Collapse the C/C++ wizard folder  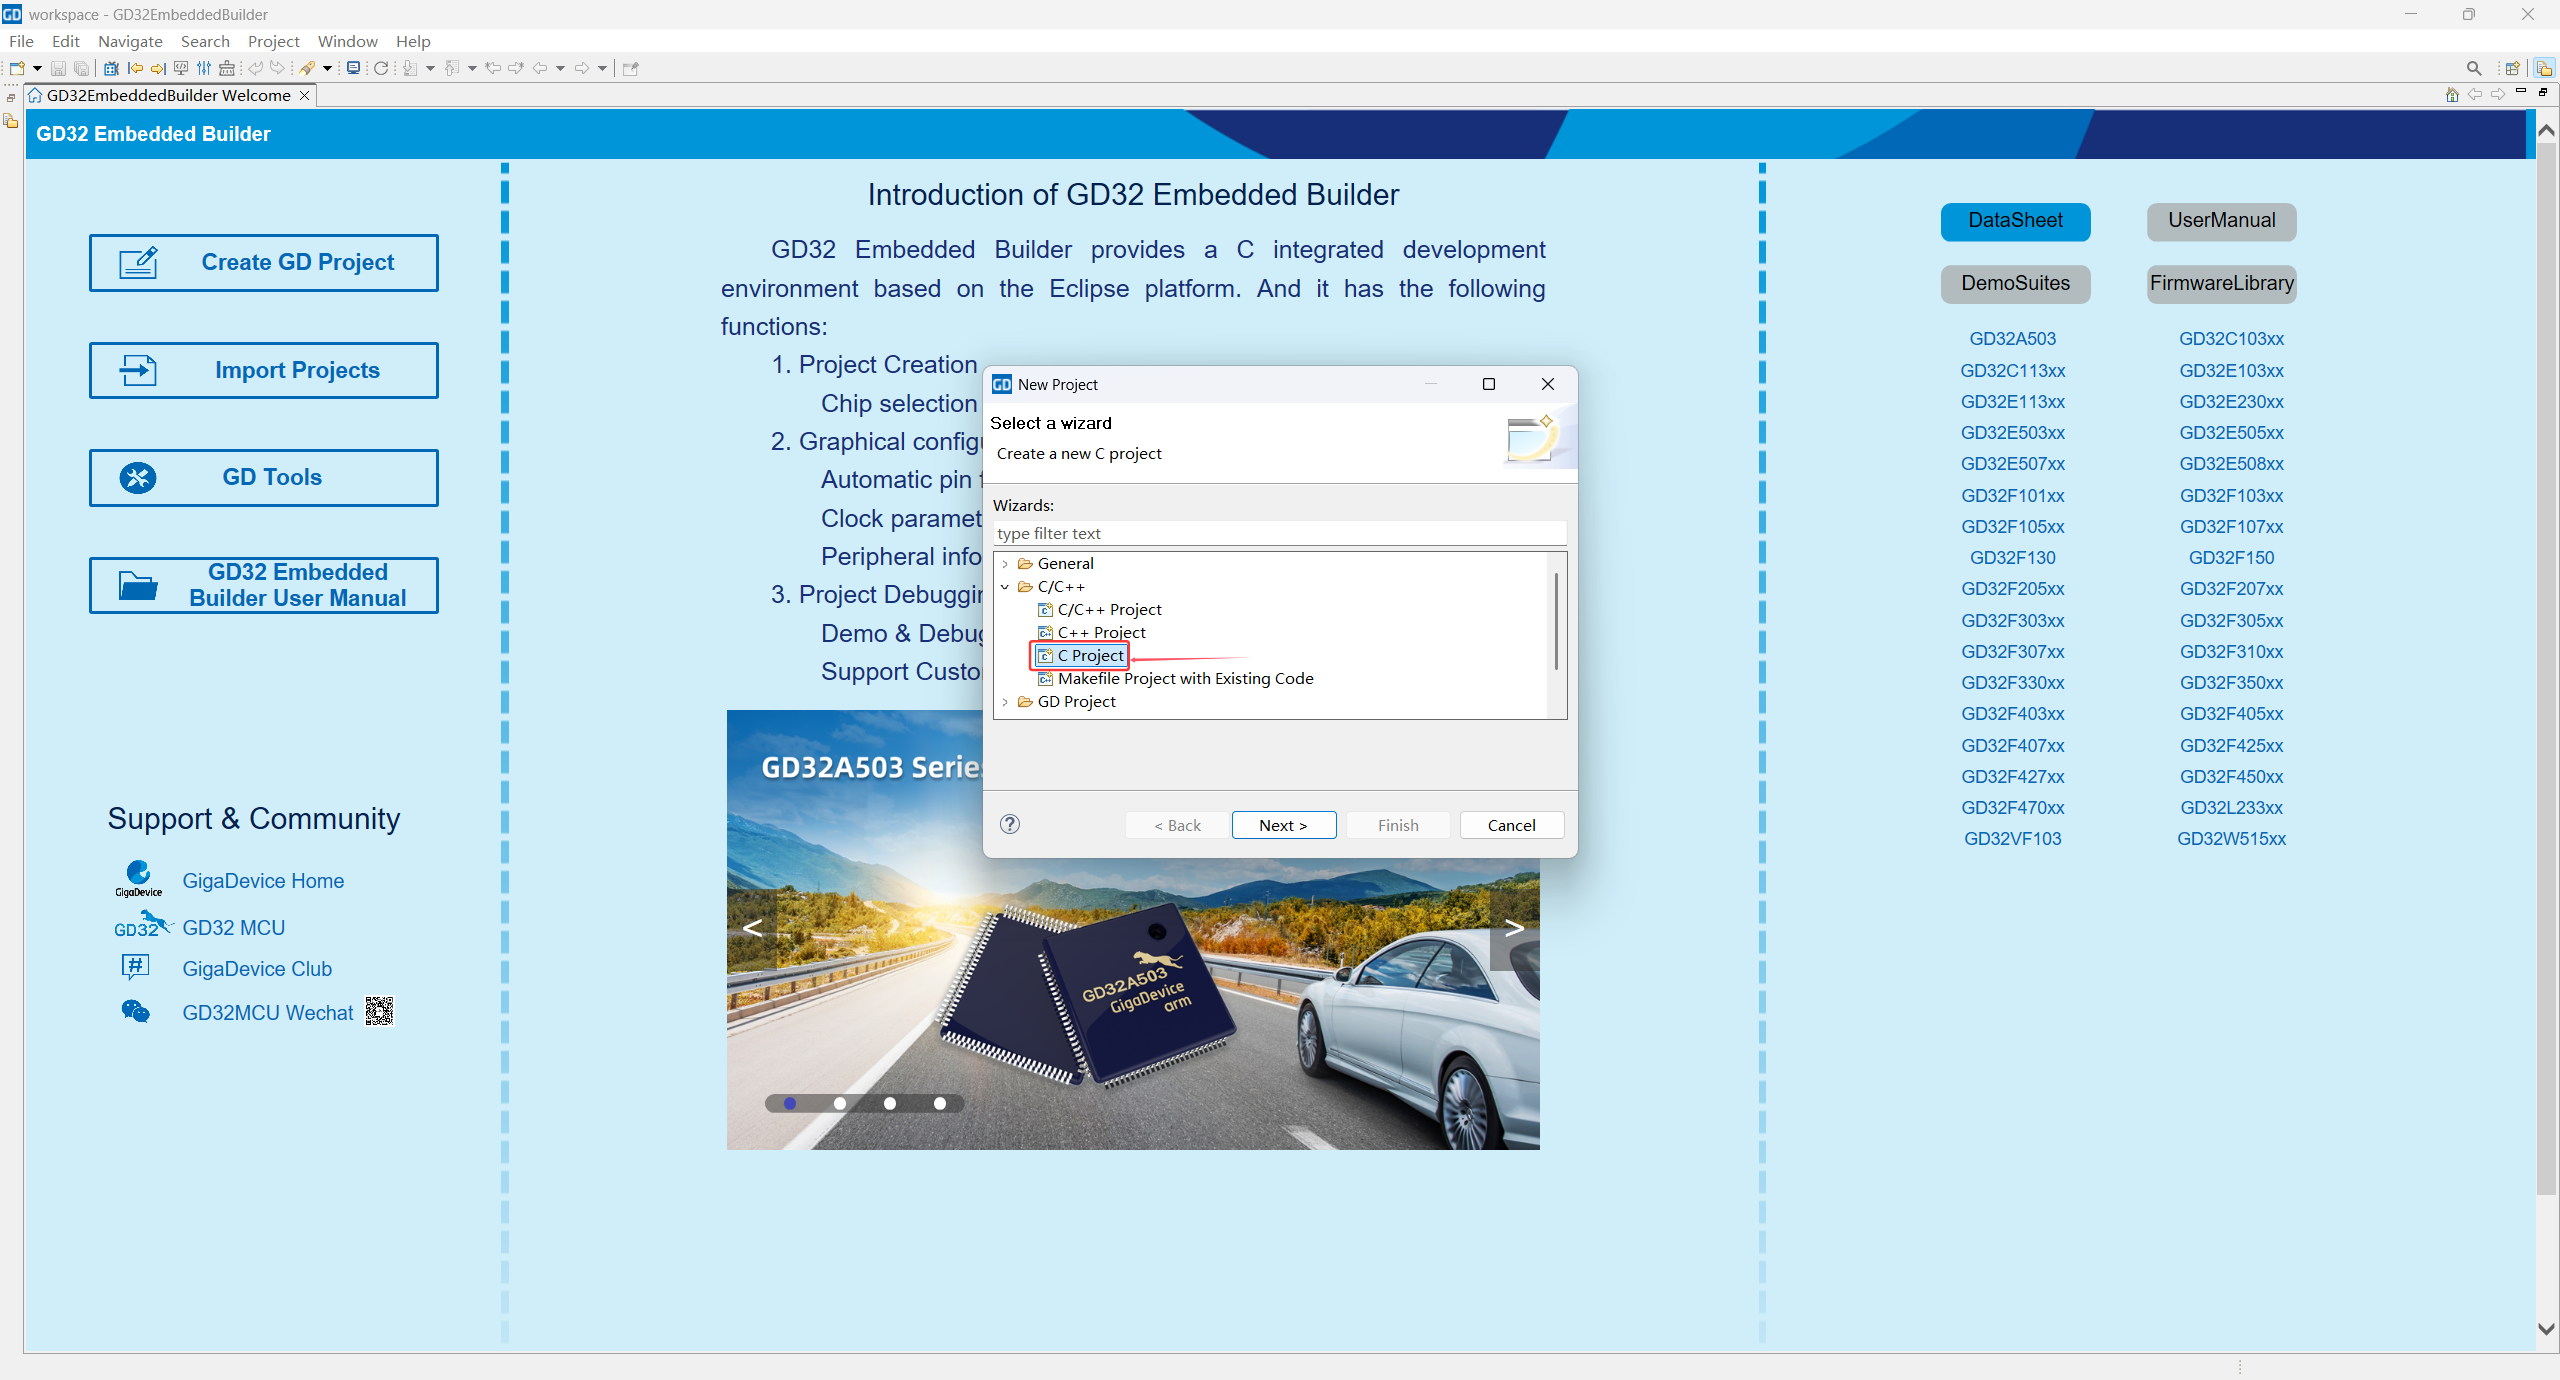point(1005,587)
